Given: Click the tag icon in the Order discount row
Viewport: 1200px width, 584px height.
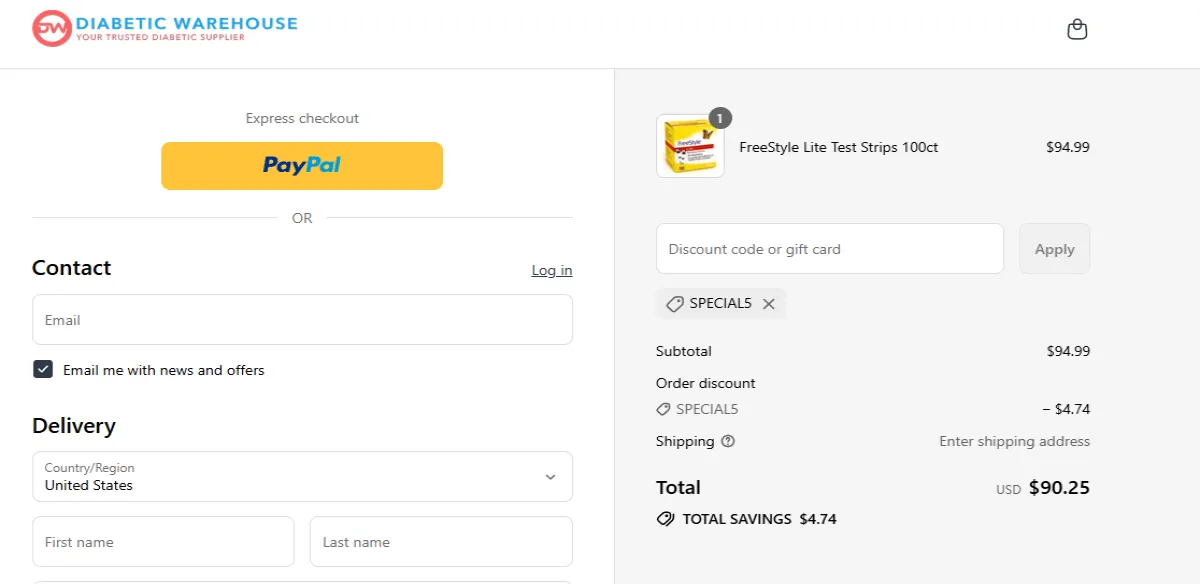Looking at the screenshot, I should pos(663,409).
